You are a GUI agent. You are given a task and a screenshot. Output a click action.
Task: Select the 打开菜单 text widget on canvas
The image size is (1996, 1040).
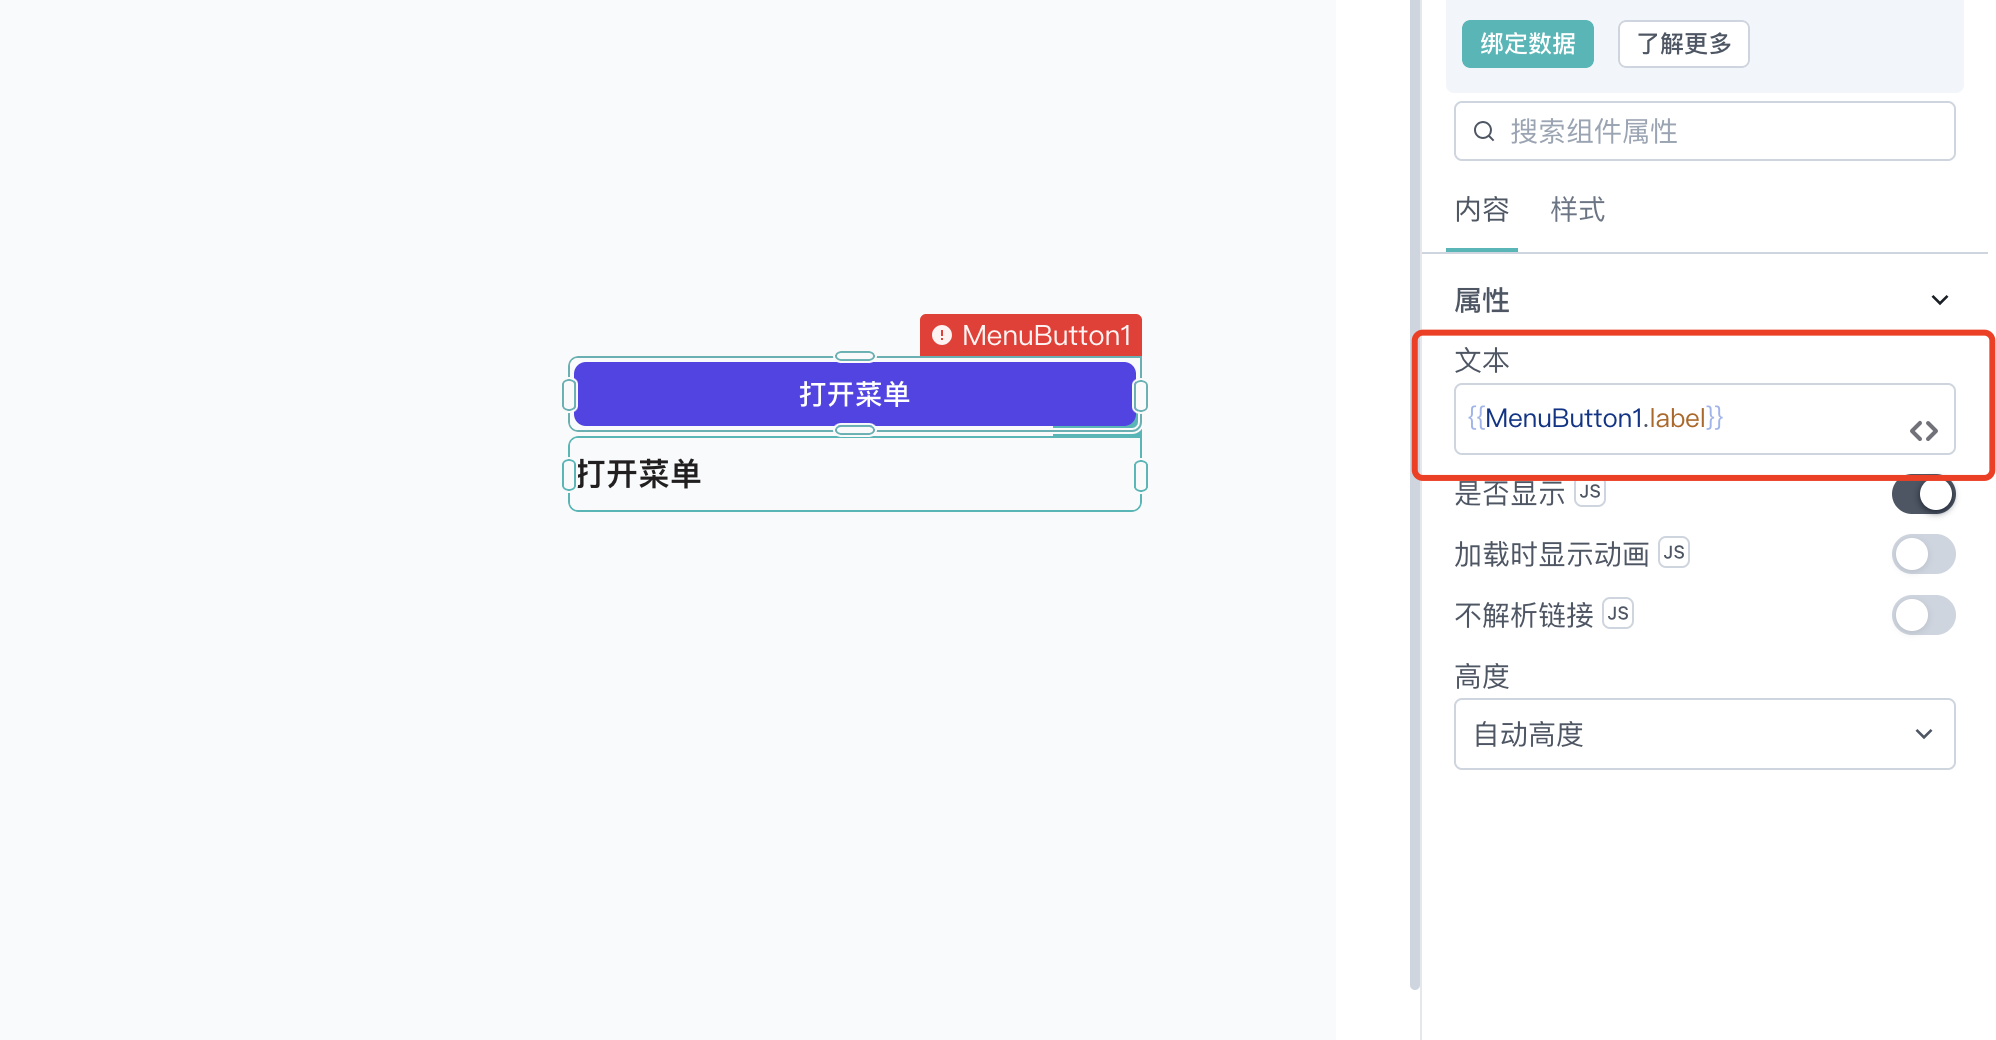(x=855, y=474)
